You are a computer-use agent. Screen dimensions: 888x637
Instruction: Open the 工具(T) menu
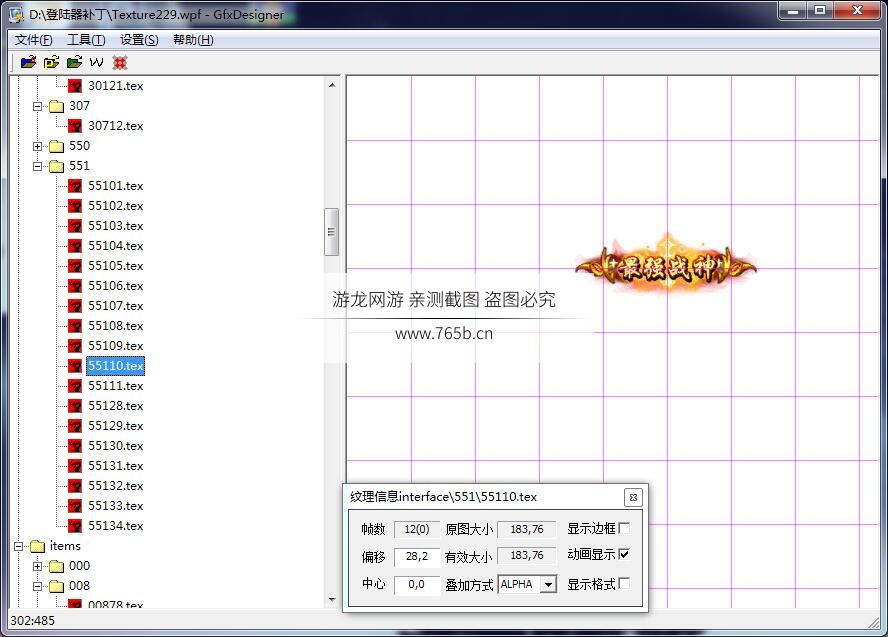coord(86,40)
